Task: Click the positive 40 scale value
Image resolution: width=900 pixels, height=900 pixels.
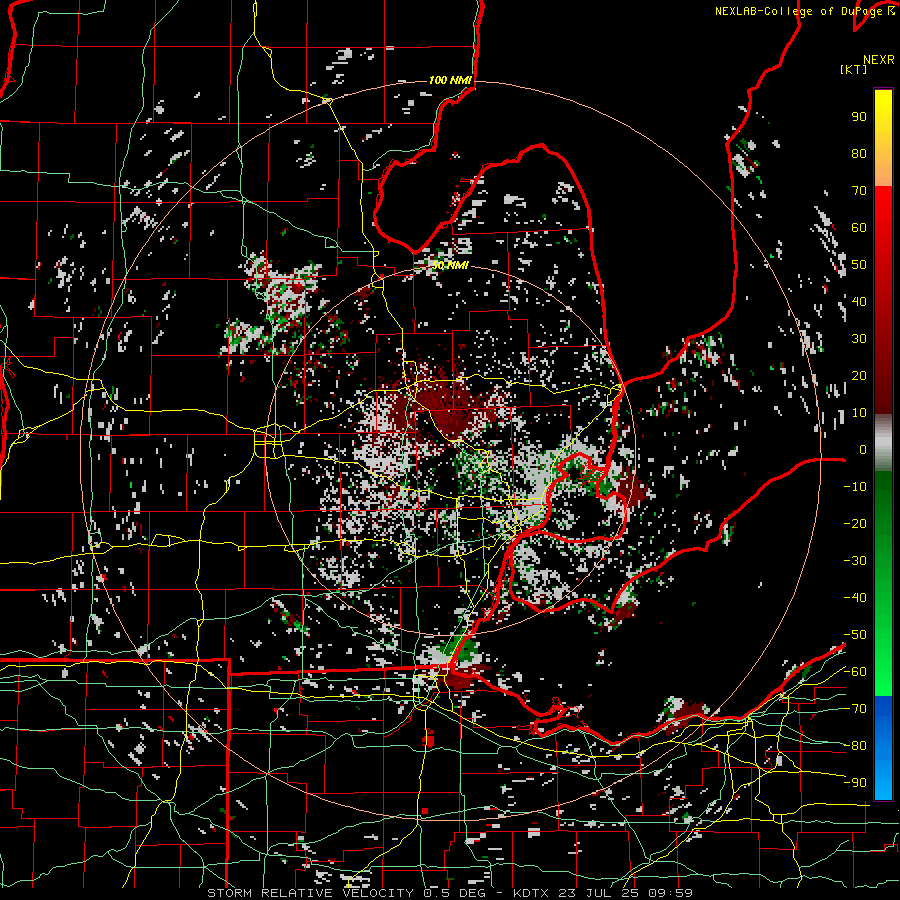Action: [859, 301]
